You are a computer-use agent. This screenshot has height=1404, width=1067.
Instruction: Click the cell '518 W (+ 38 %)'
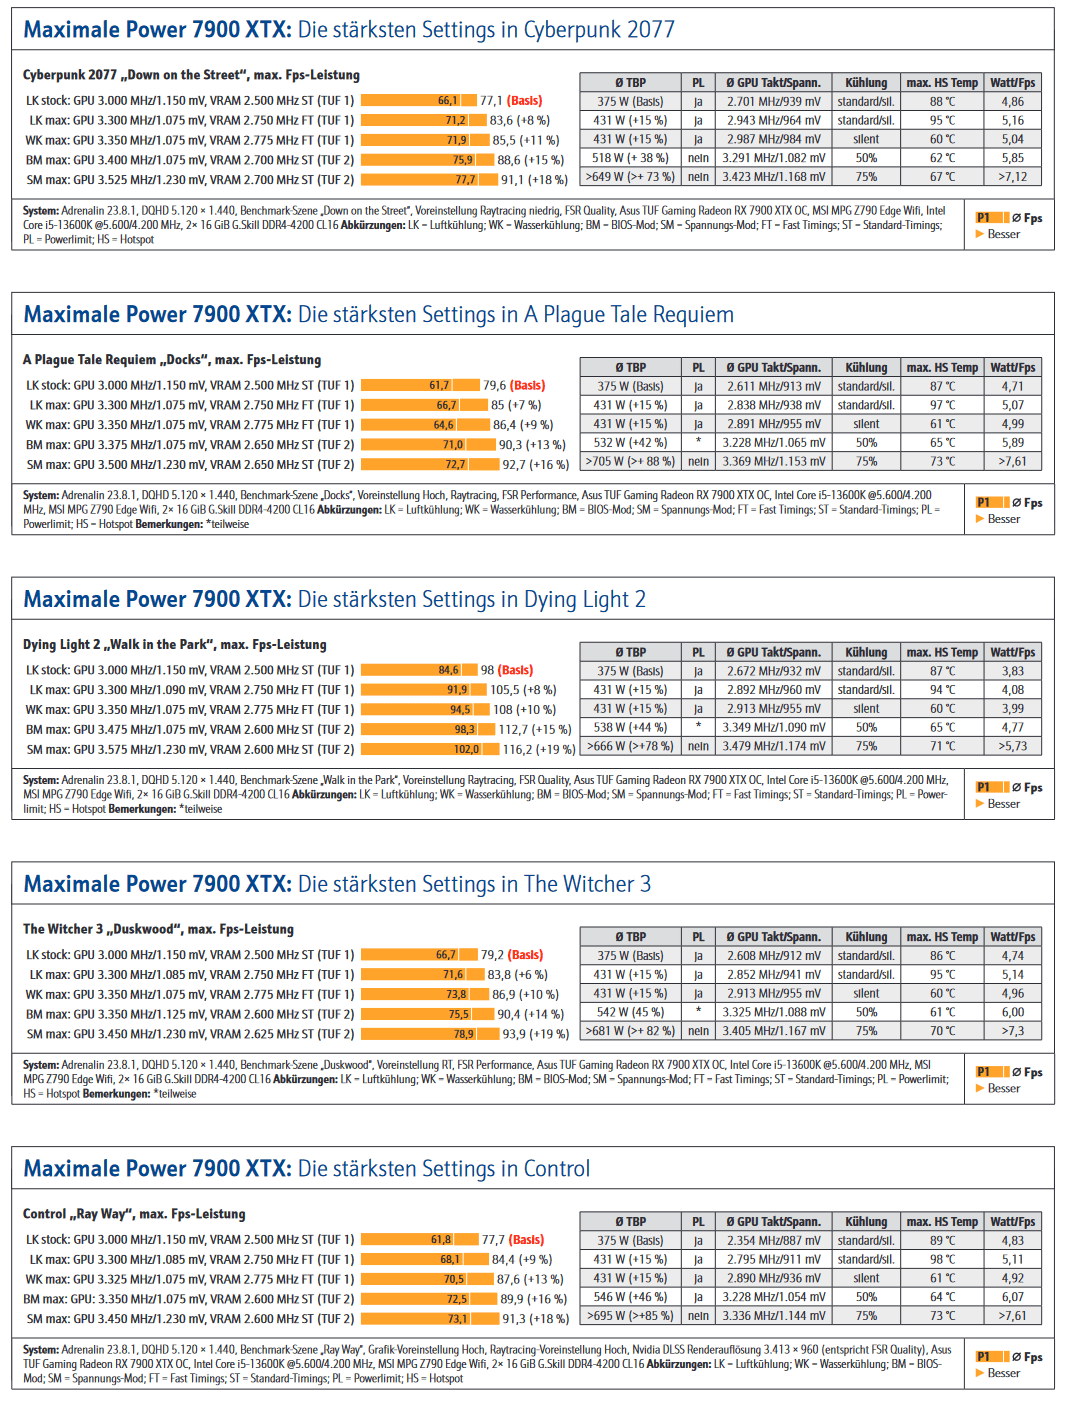630,158
